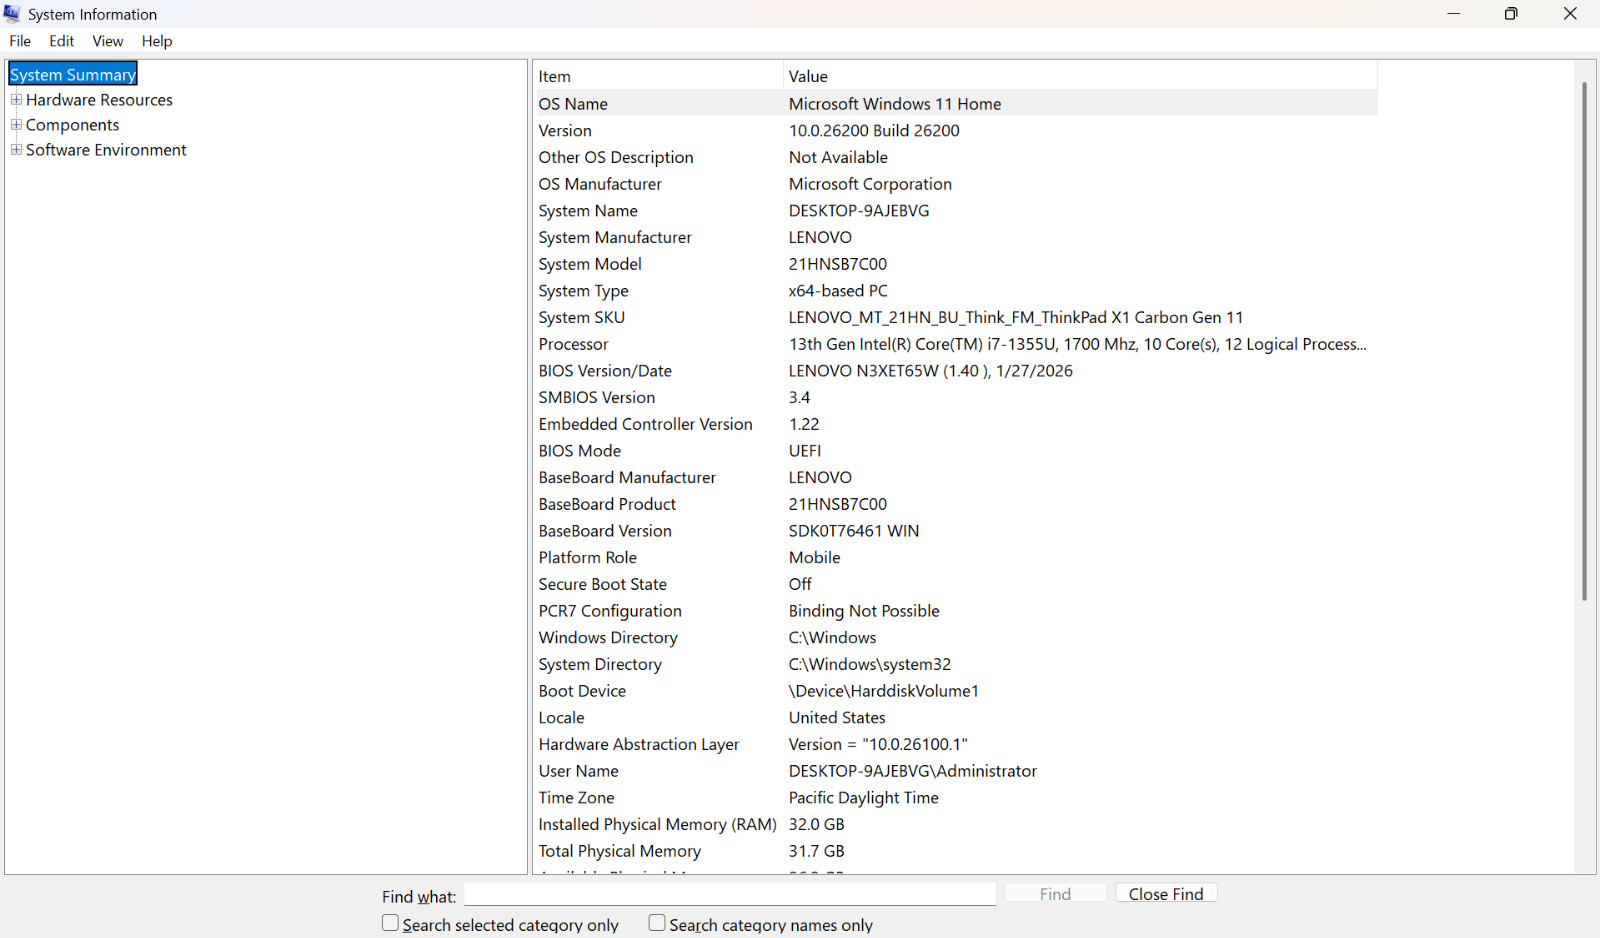Click the Value column header
The width and height of the screenshot is (1600, 938).
point(1080,76)
